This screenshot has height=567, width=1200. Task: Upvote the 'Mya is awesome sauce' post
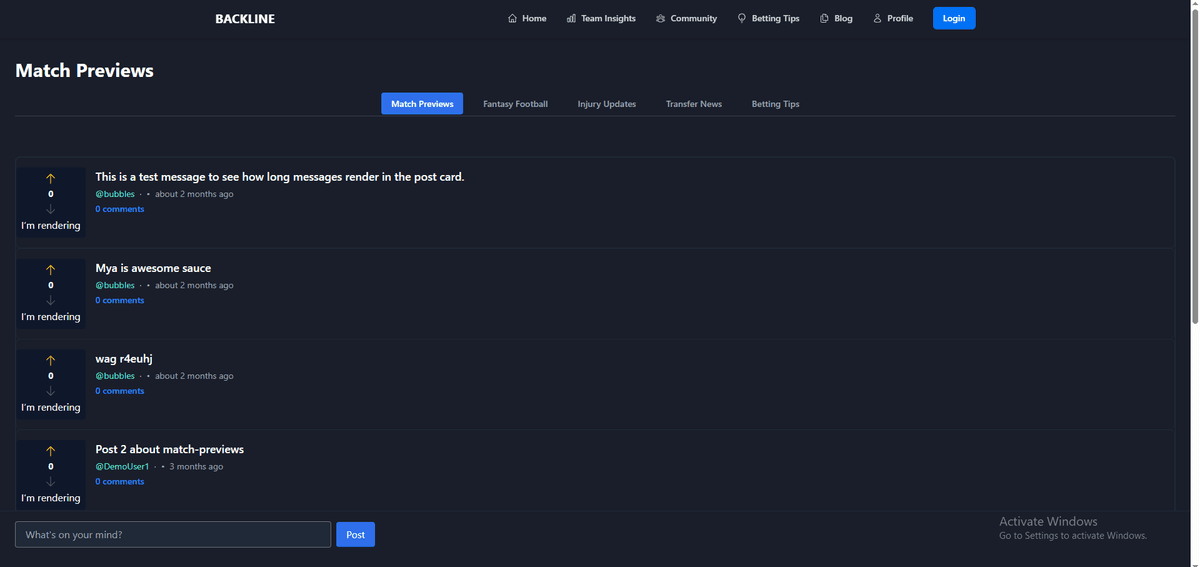point(51,269)
